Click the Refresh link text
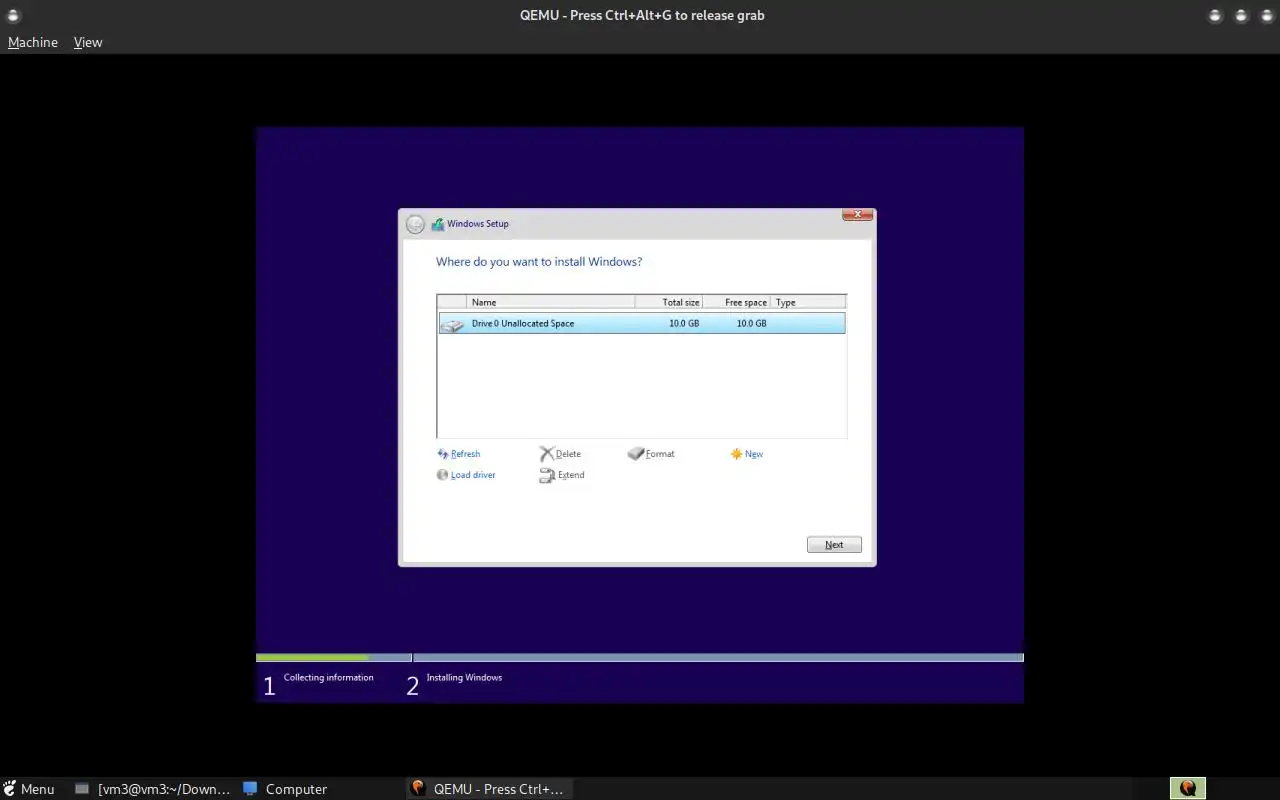 465,454
